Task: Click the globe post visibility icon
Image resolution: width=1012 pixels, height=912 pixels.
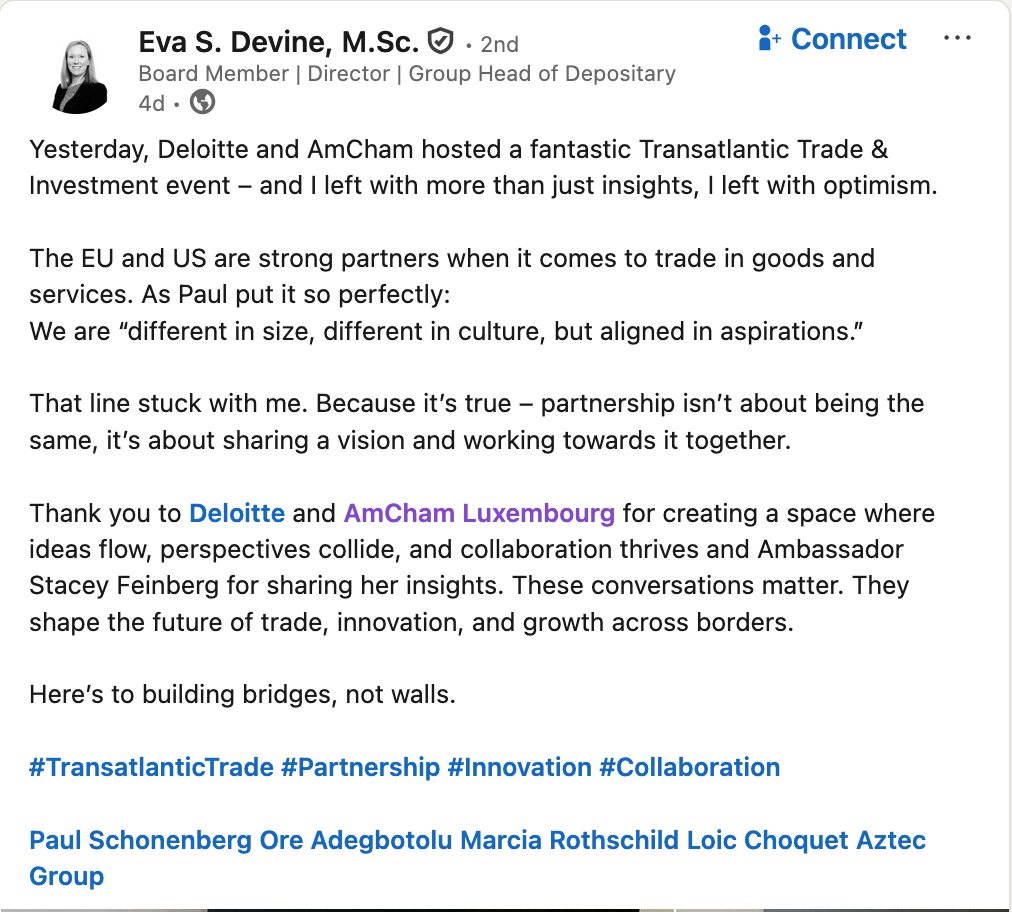Action: (x=202, y=102)
